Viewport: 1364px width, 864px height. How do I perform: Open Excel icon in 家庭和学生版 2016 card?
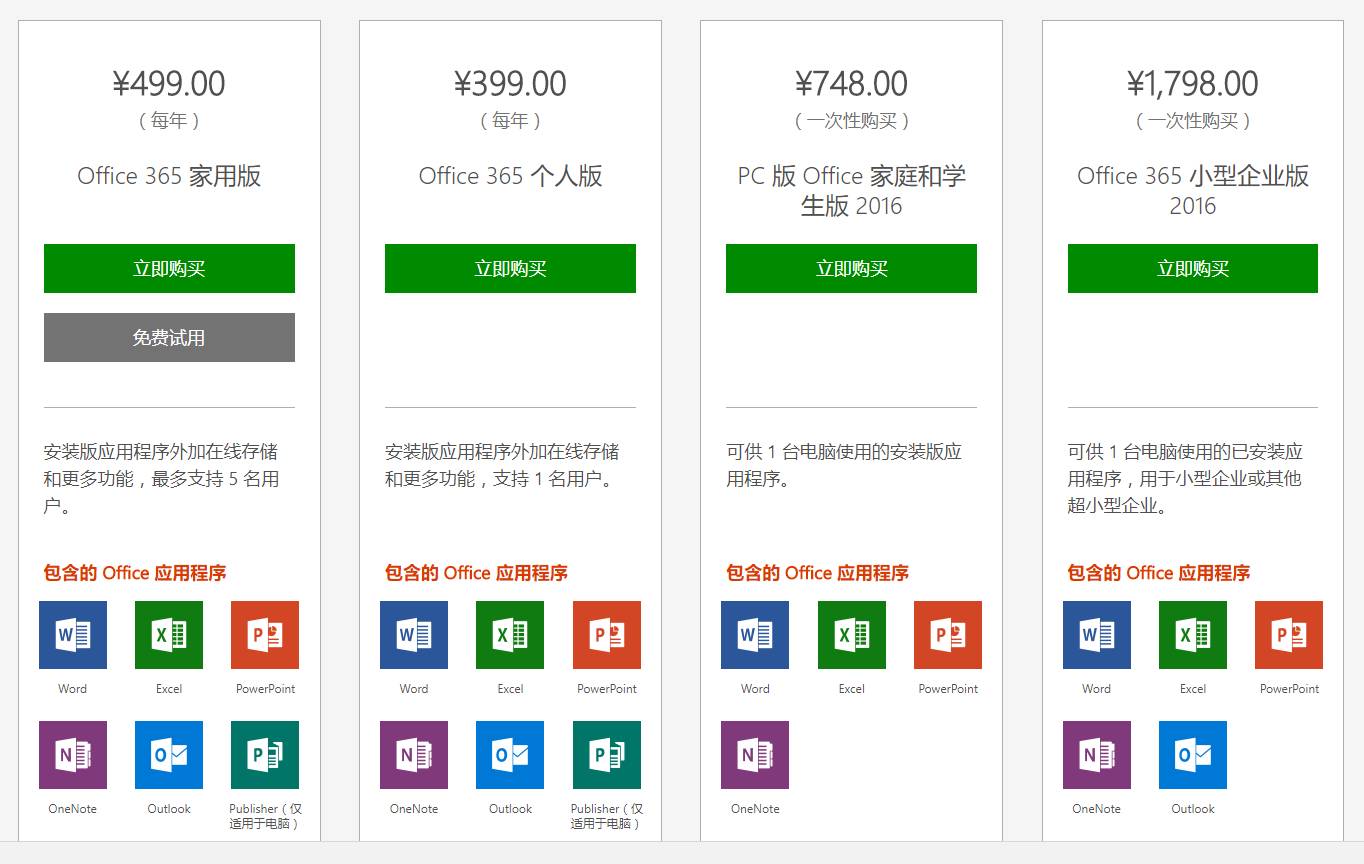(852, 635)
